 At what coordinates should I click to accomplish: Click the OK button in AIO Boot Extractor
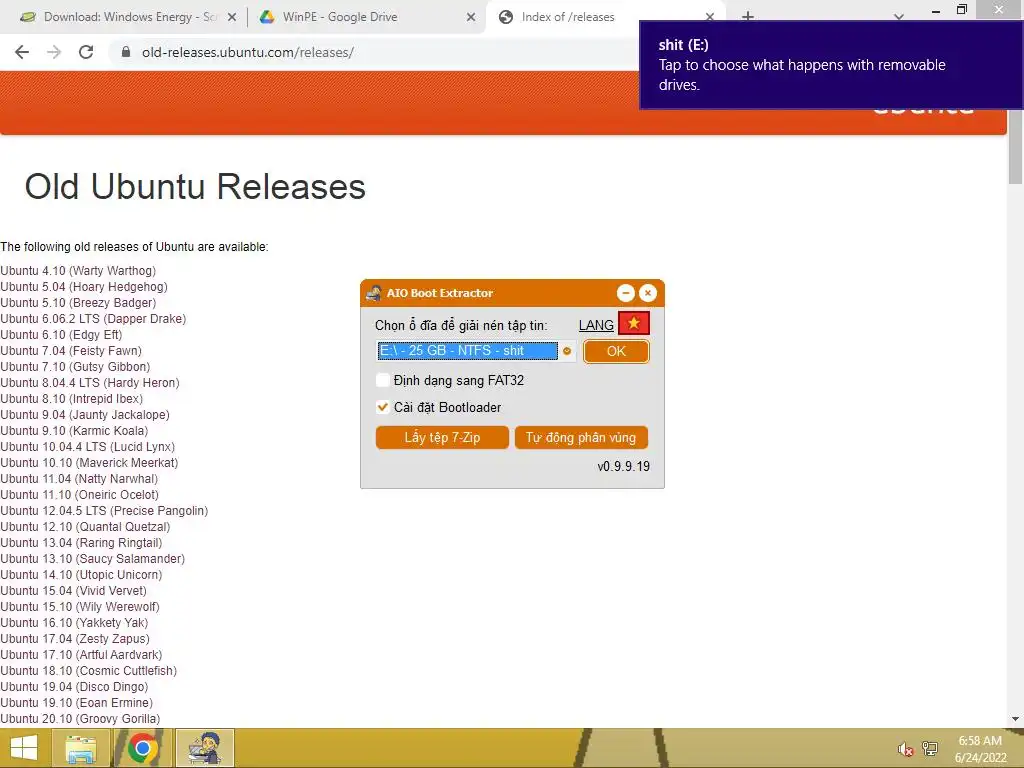tap(616, 351)
